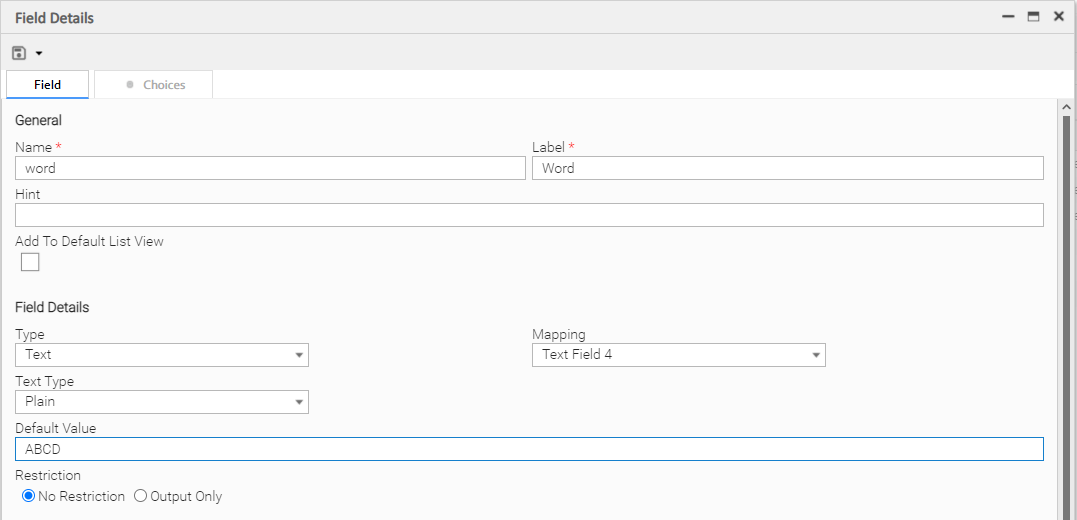Close the Field Details dialog
This screenshot has height=520, width=1077.
pos(1058,17)
